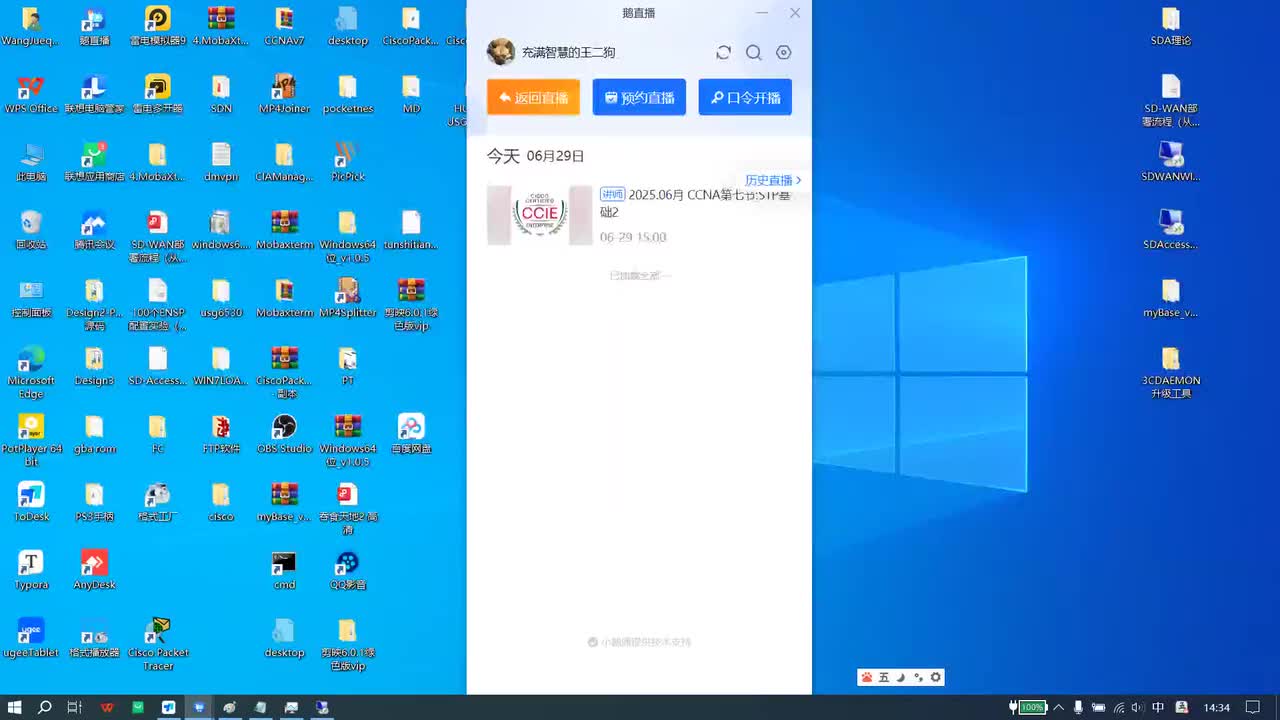Select the 回收站 recycle bin icon

coord(31,230)
